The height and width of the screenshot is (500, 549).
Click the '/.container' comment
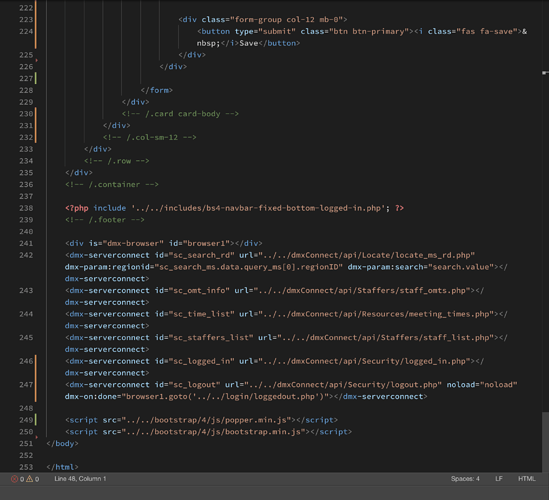[112, 185]
